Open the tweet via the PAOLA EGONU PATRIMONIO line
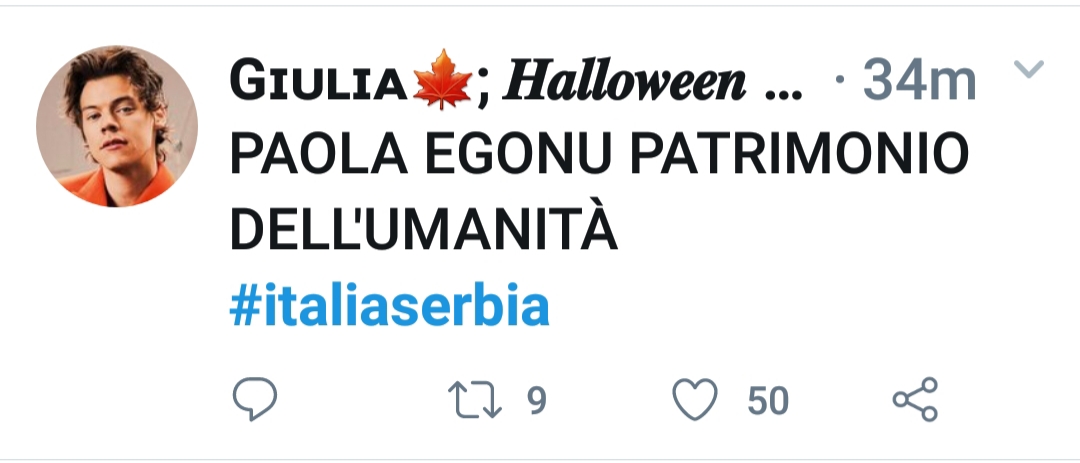Viewport: 1080px width, 463px height. pyautogui.click(x=600, y=154)
